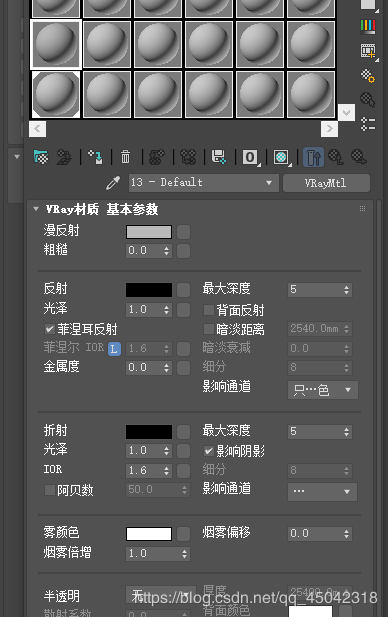Click the Video Color Check icon

tap(368, 26)
